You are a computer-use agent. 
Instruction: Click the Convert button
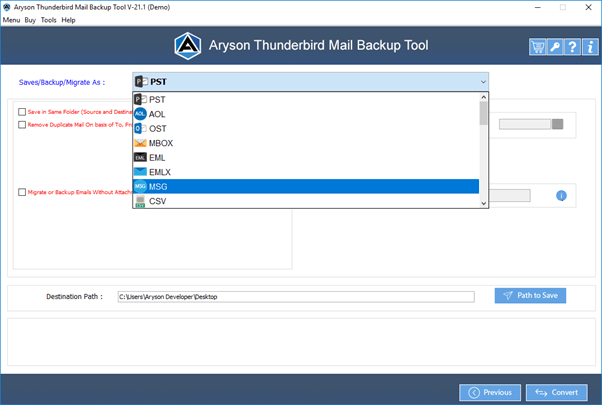557,392
